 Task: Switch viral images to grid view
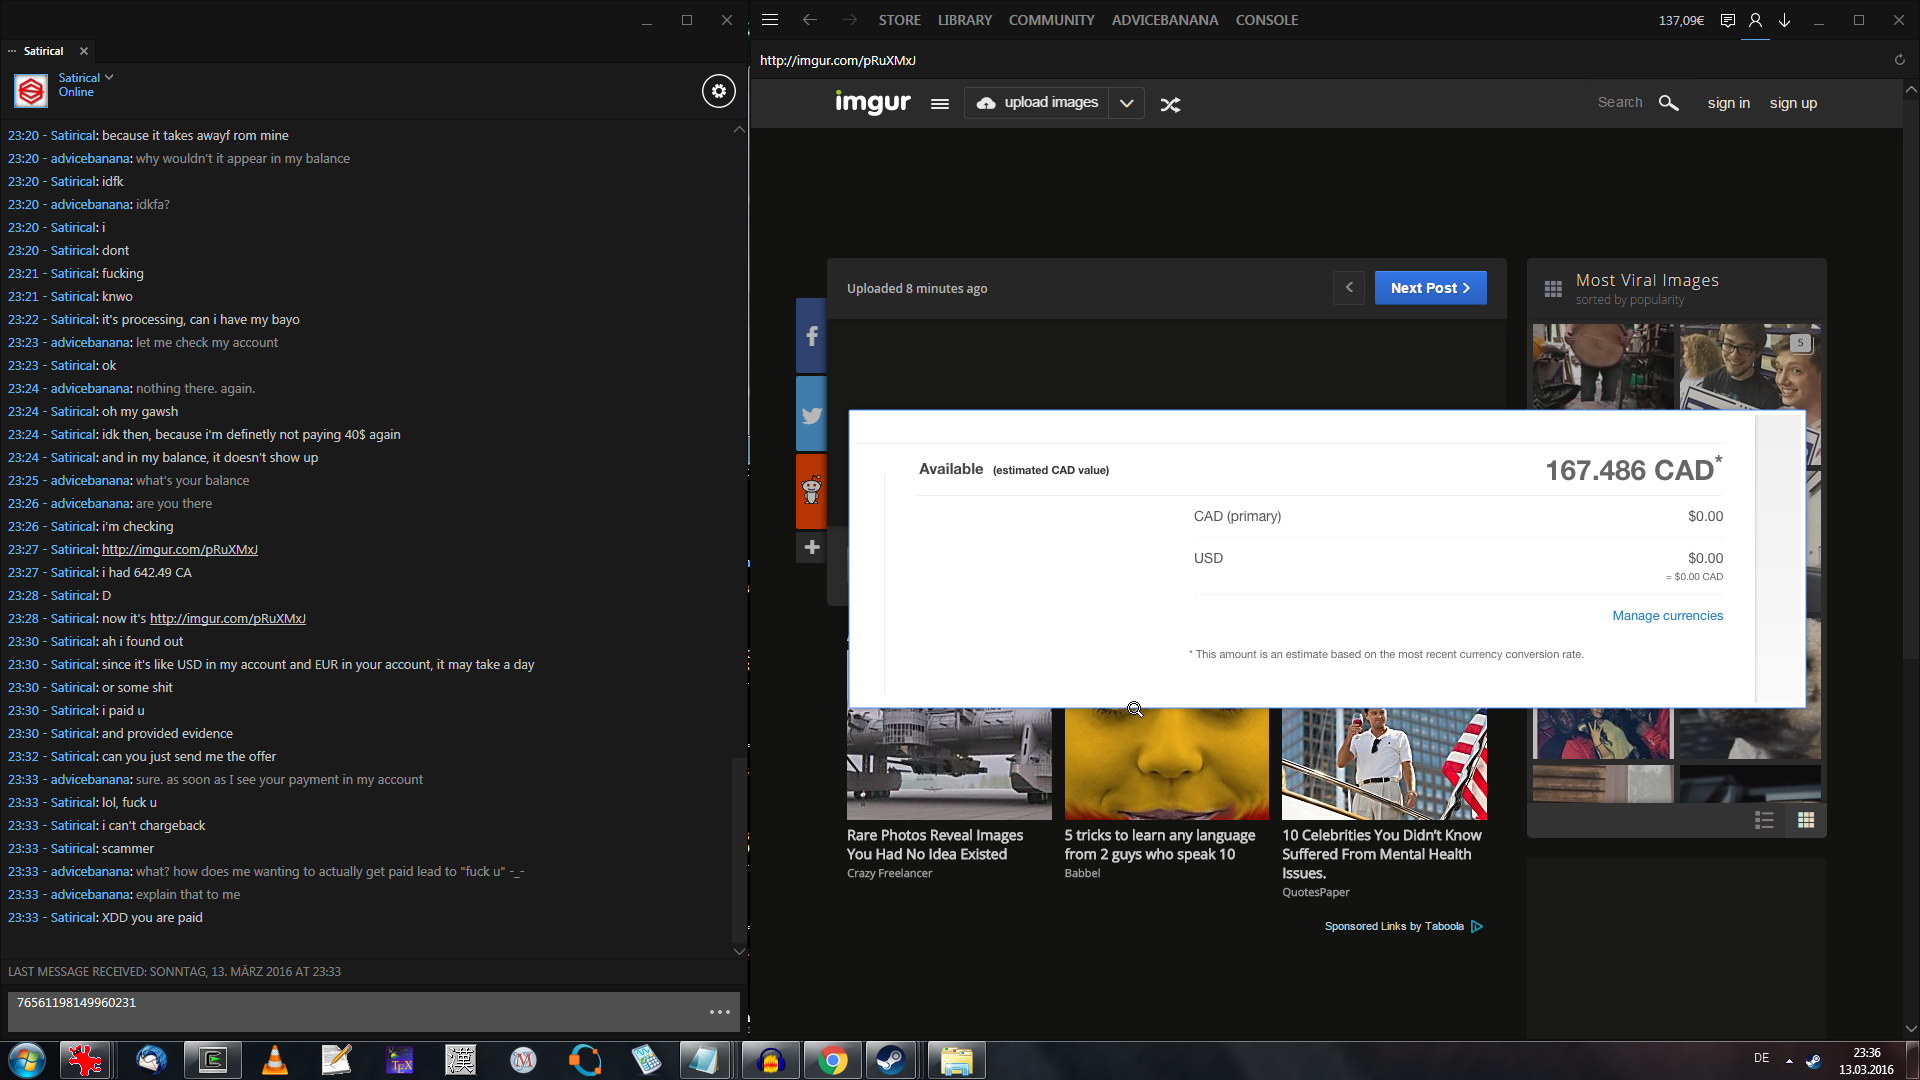1806,820
